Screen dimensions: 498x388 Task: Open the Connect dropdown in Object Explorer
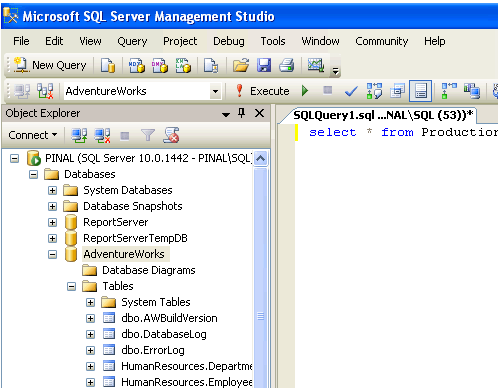coord(33,135)
